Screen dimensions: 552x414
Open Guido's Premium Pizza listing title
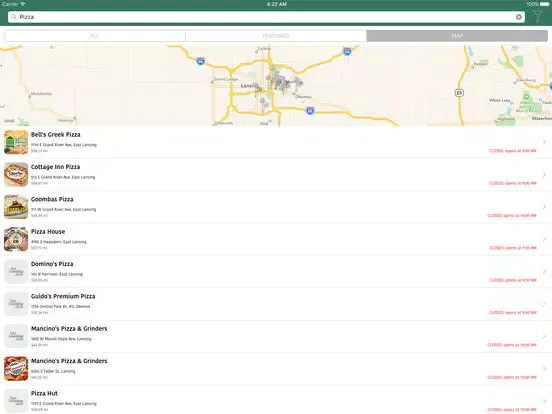coord(63,296)
